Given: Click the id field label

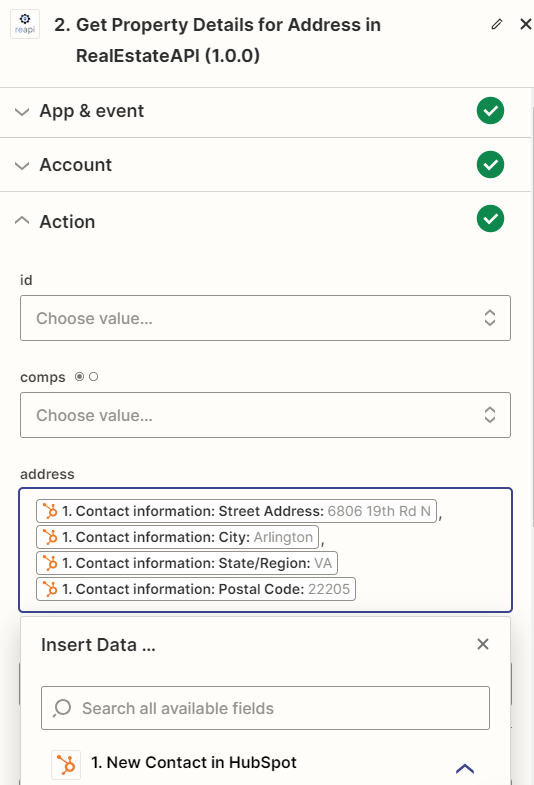Looking at the screenshot, I should tap(26, 280).
